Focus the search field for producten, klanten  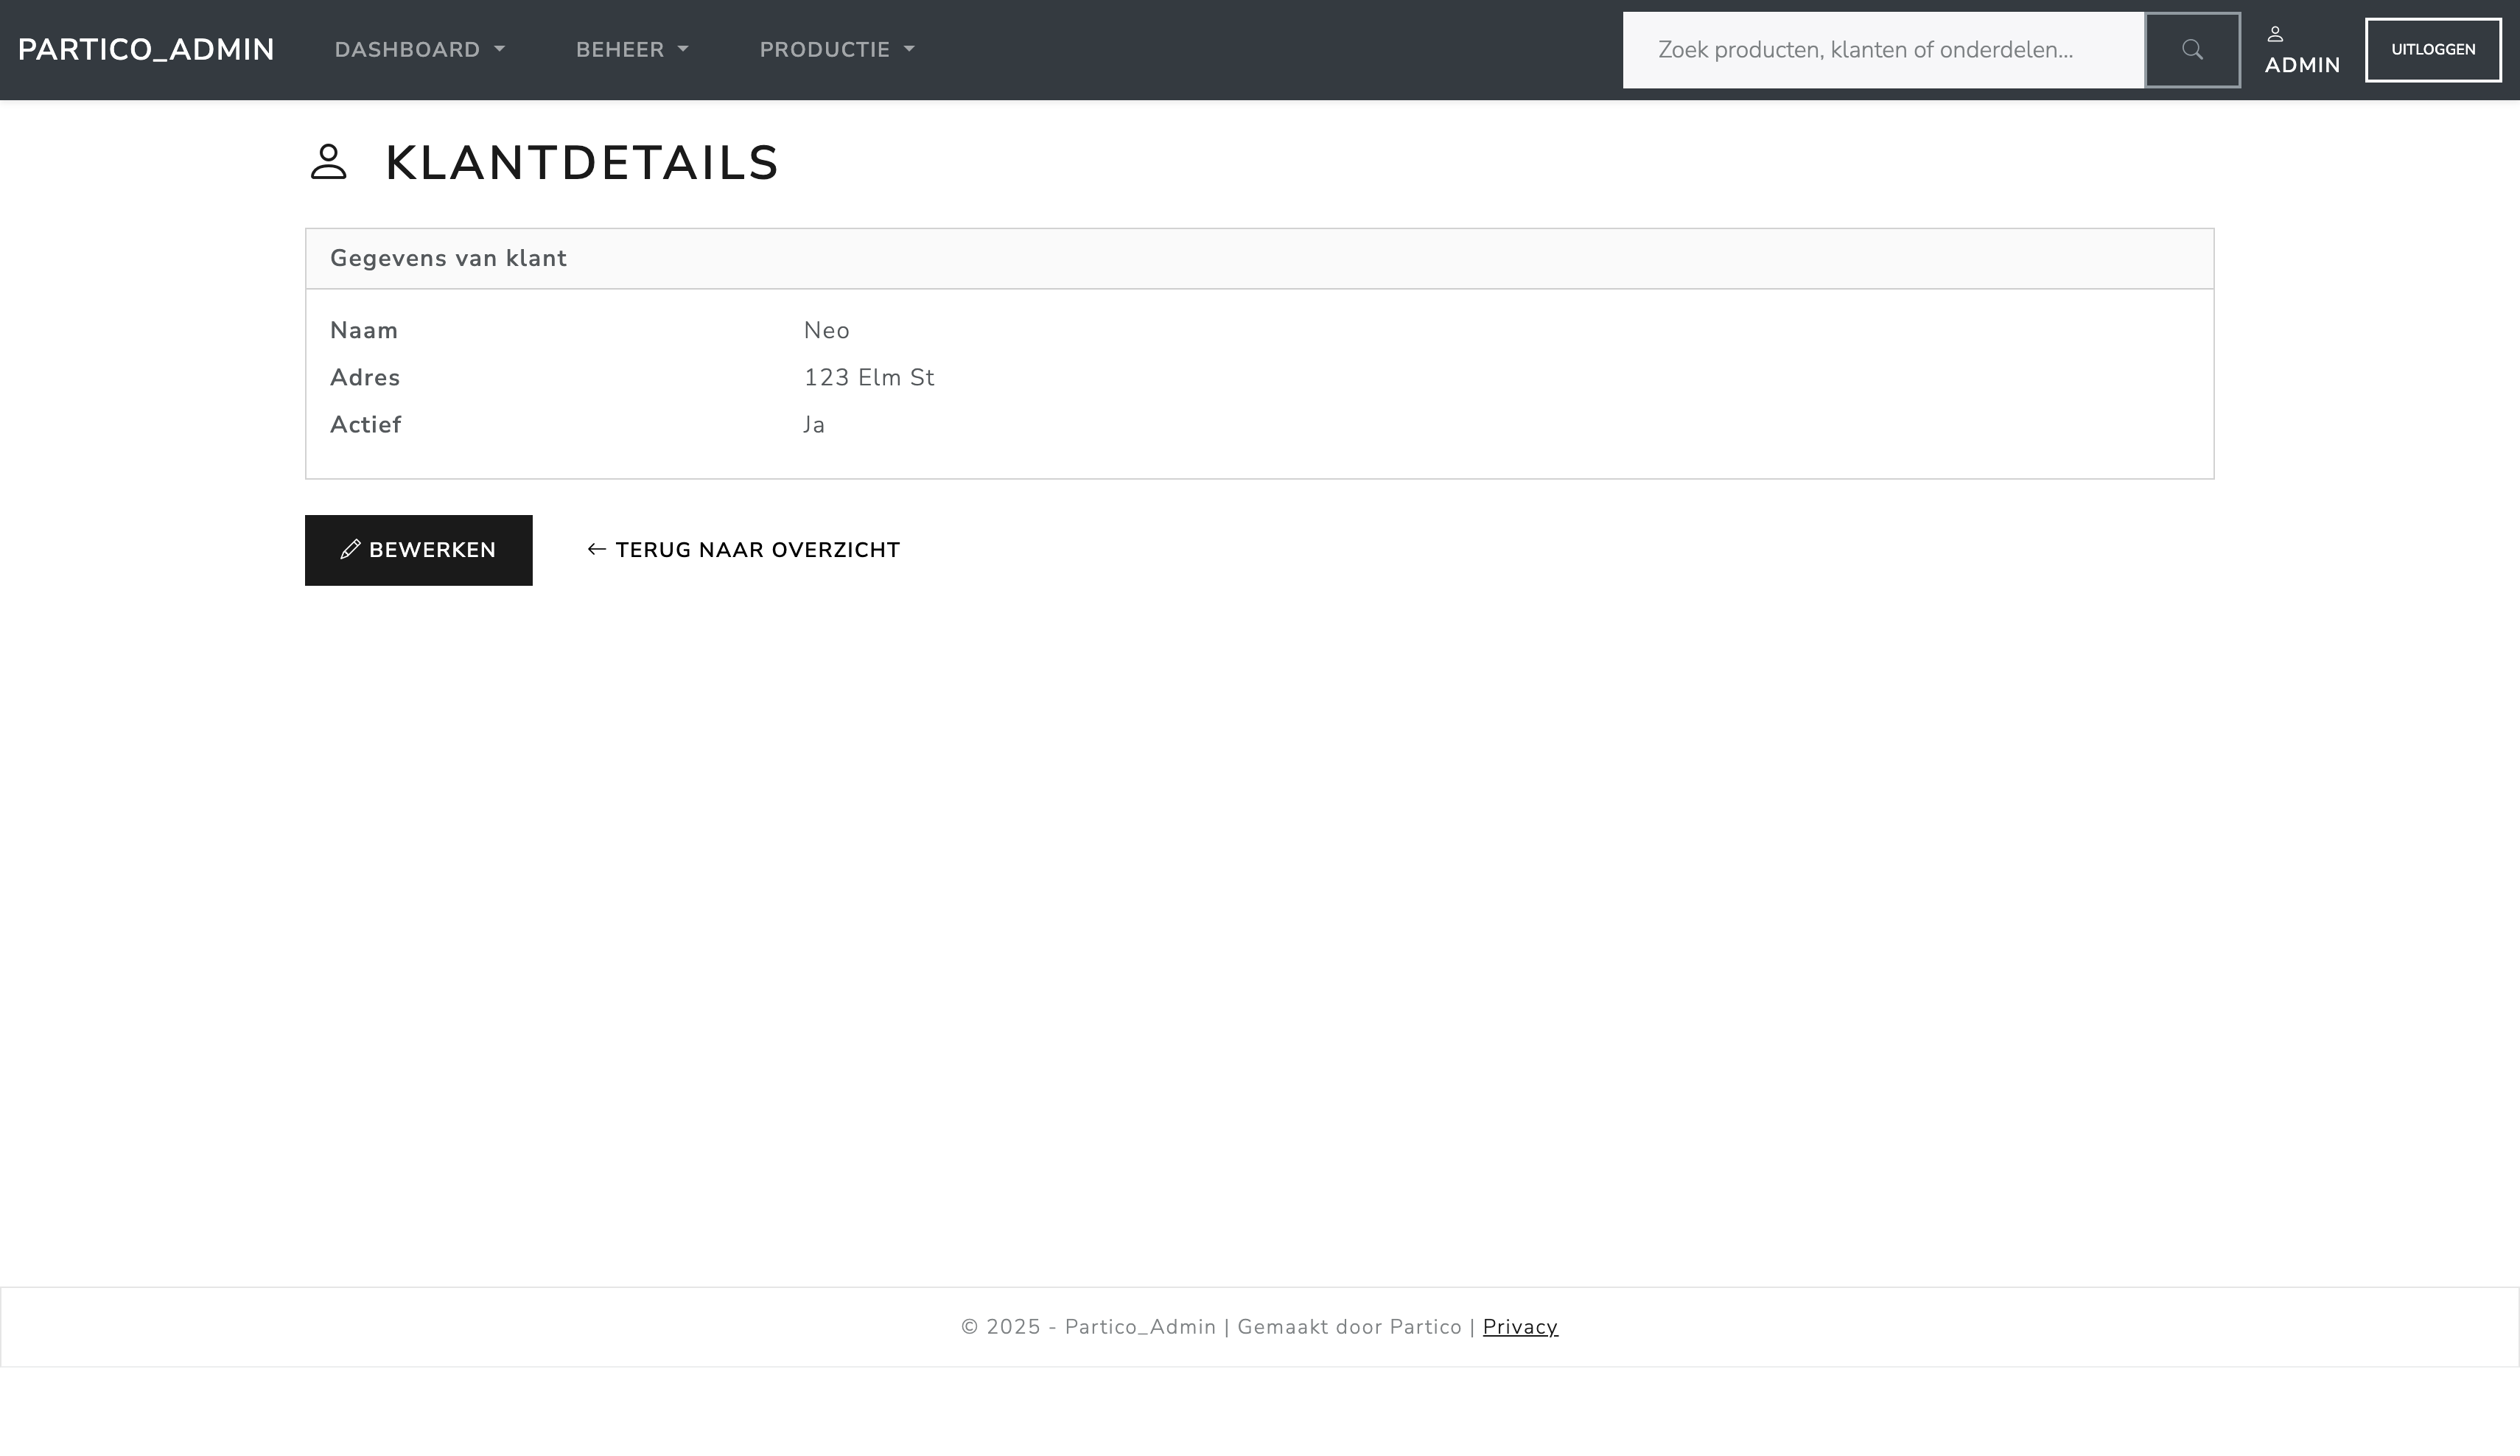(x=1883, y=50)
